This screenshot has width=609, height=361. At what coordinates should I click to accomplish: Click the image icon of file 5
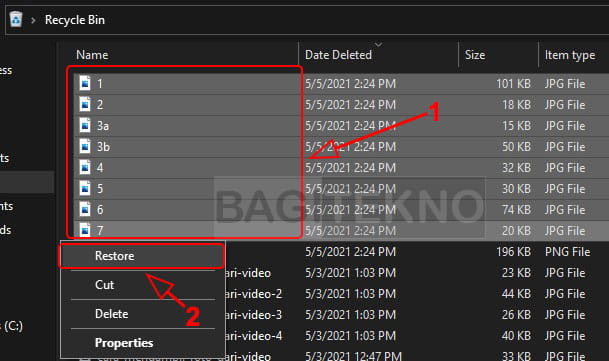[x=85, y=188]
